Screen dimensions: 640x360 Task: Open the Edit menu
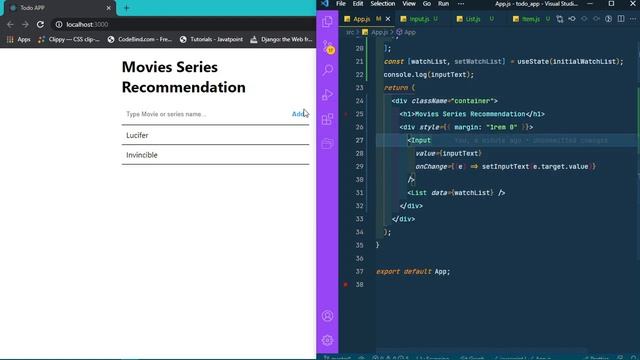click(x=358, y=4)
